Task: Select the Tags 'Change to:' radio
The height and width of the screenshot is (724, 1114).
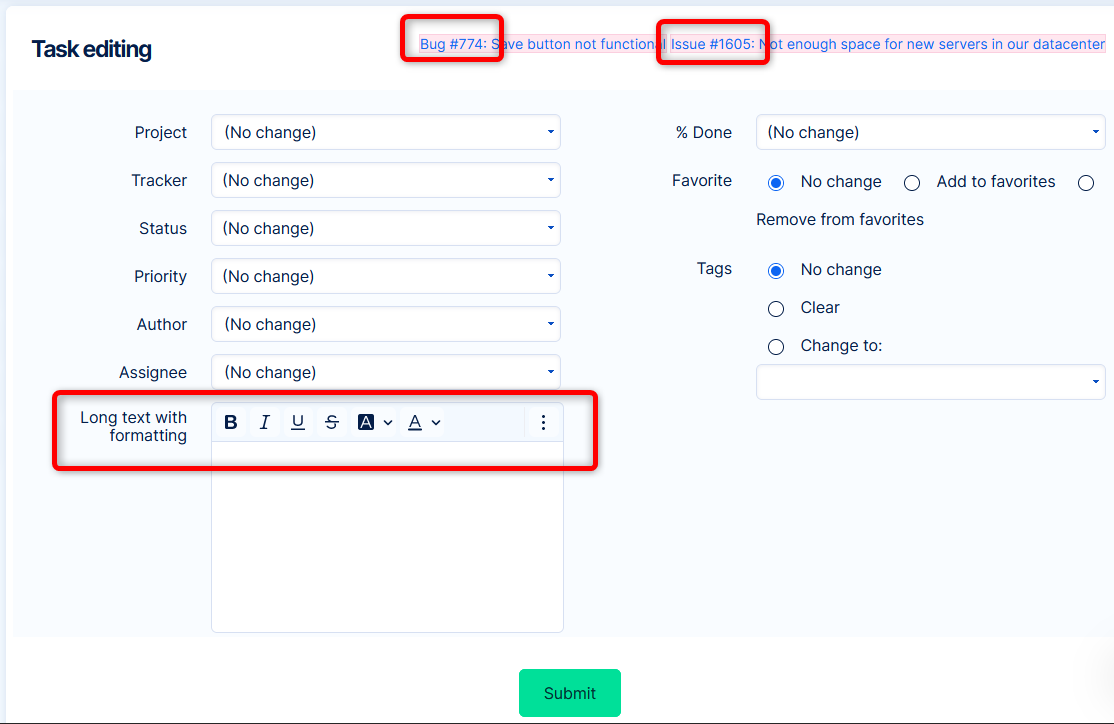Action: pyautogui.click(x=776, y=347)
